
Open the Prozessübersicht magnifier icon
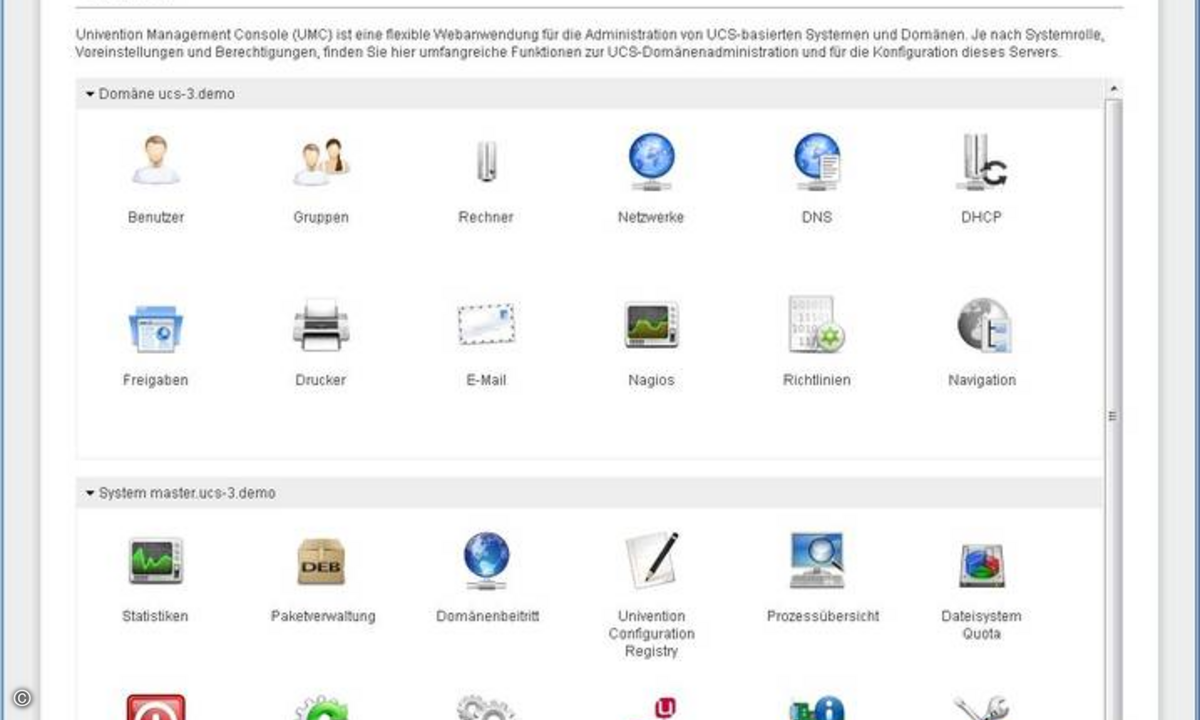coord(817,560)
